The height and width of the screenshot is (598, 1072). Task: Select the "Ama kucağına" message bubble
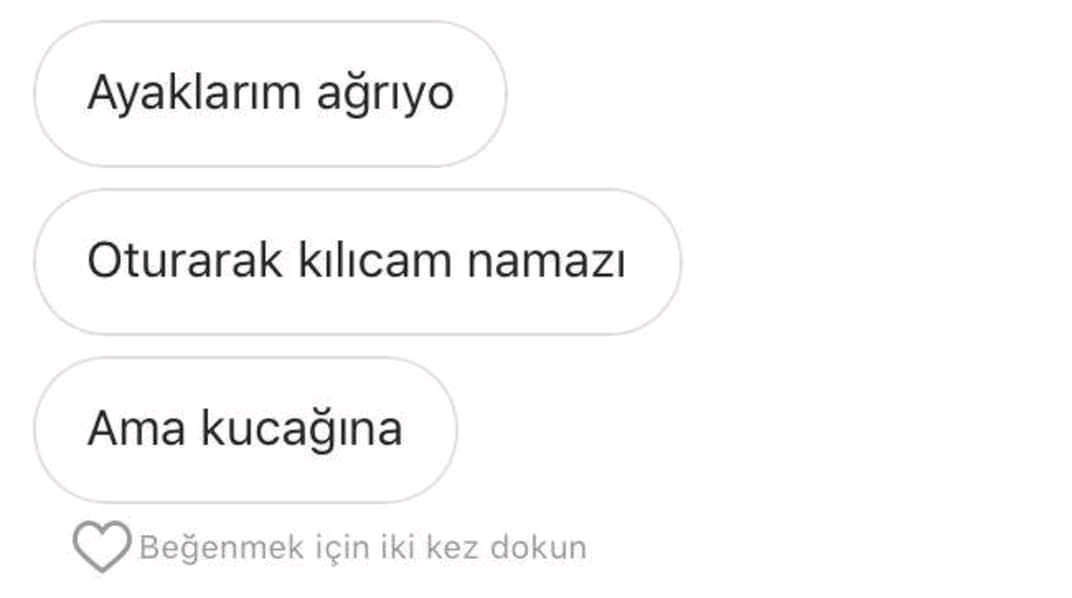[x=245, y=430]
